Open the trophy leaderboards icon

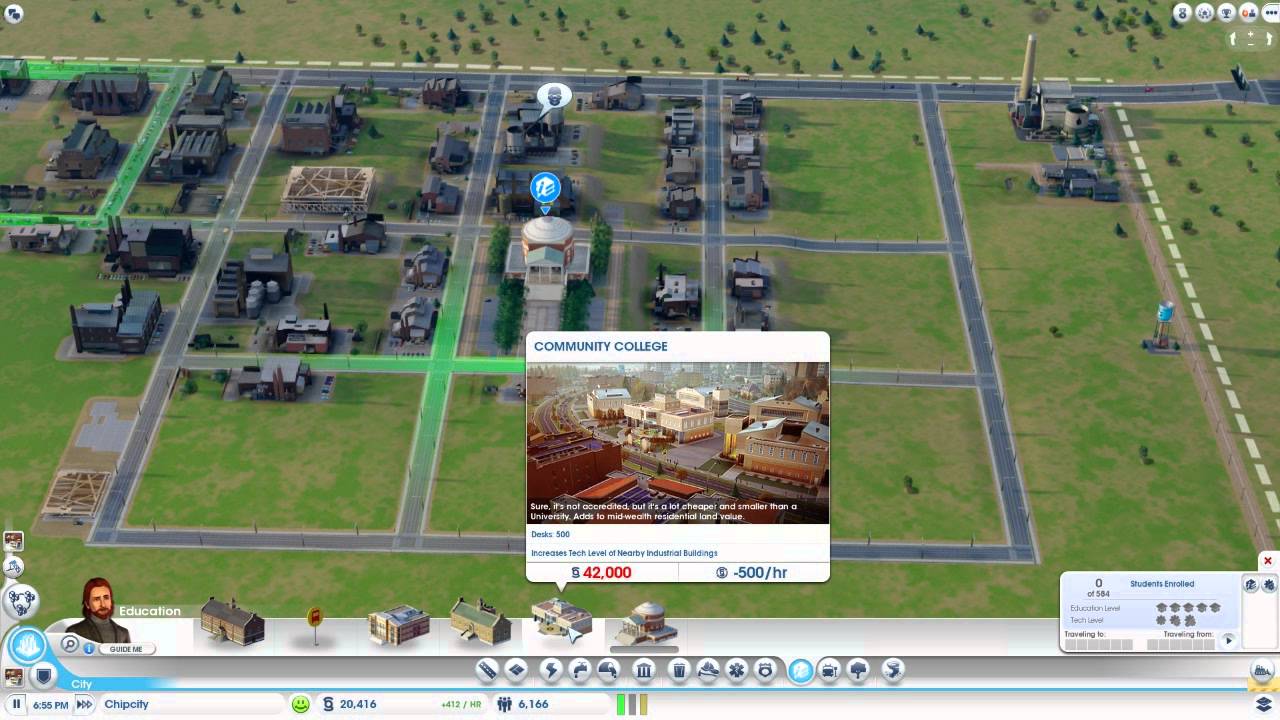click(x=1226, y=13)
